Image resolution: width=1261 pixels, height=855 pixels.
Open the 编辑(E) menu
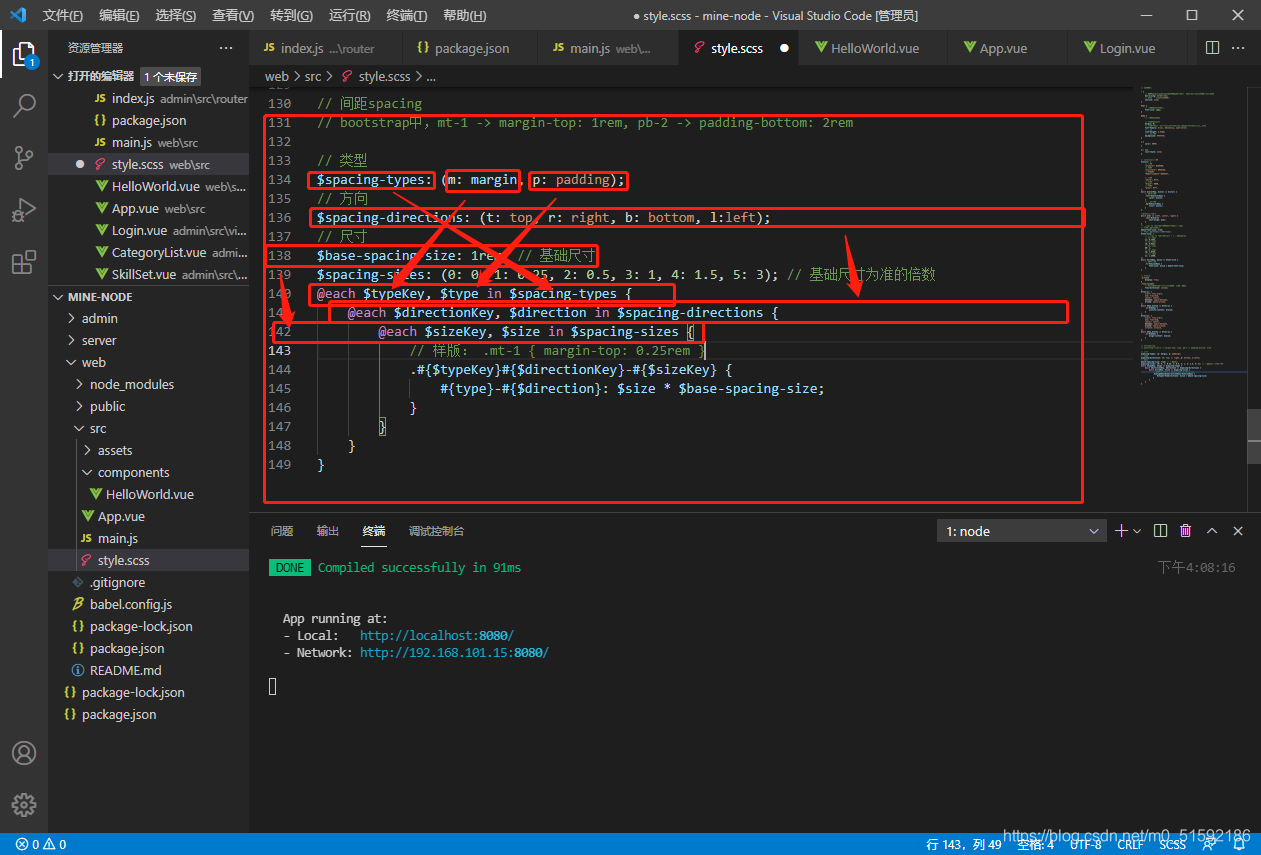(x=120, y=16)
